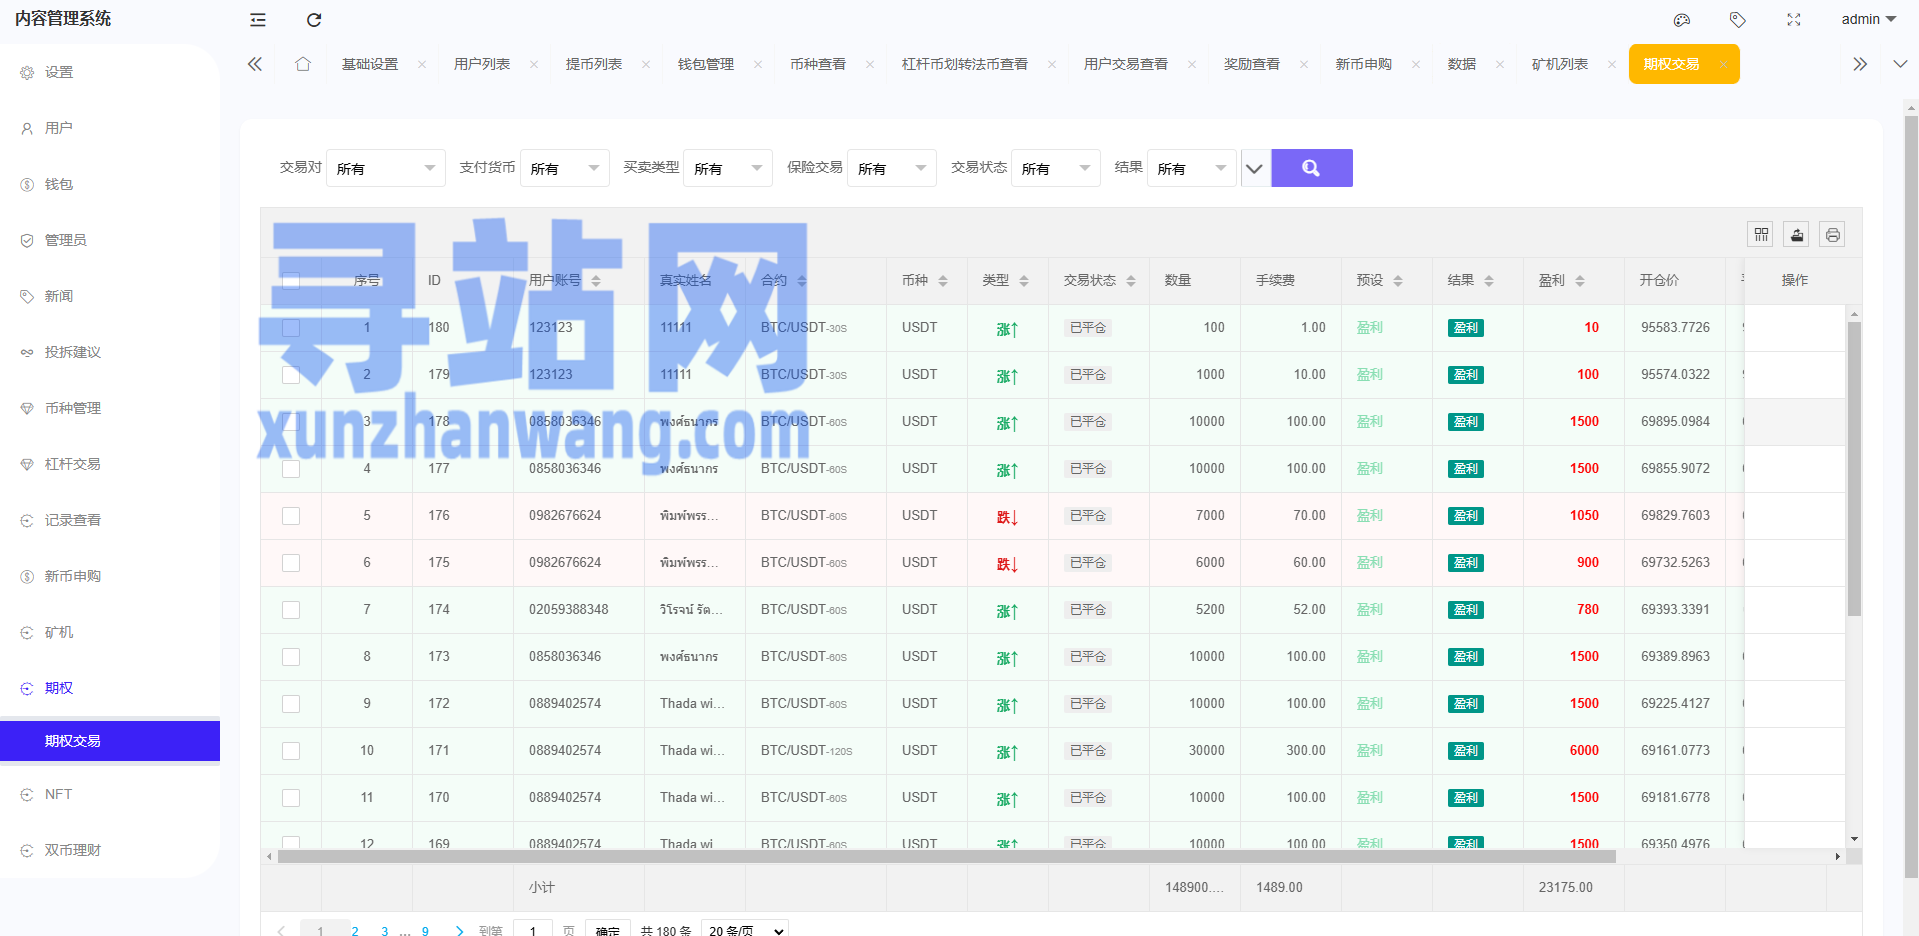The image size is (1919, 936).
Task: Switch to the 币种查看 tab
Action: (x=818, y=64)
